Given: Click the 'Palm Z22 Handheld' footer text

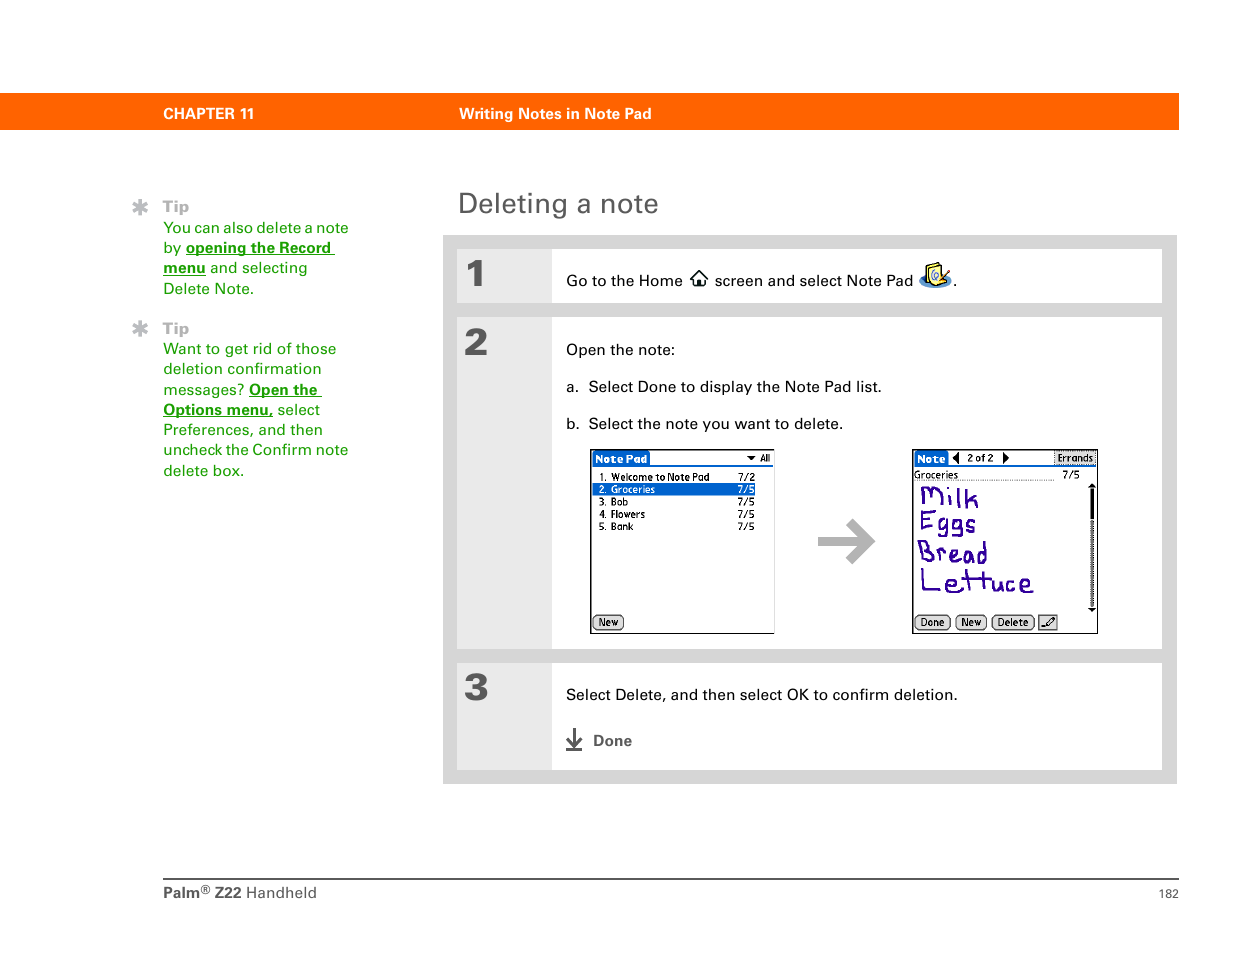Looking at the screenshot, I should tap(240, 893).
